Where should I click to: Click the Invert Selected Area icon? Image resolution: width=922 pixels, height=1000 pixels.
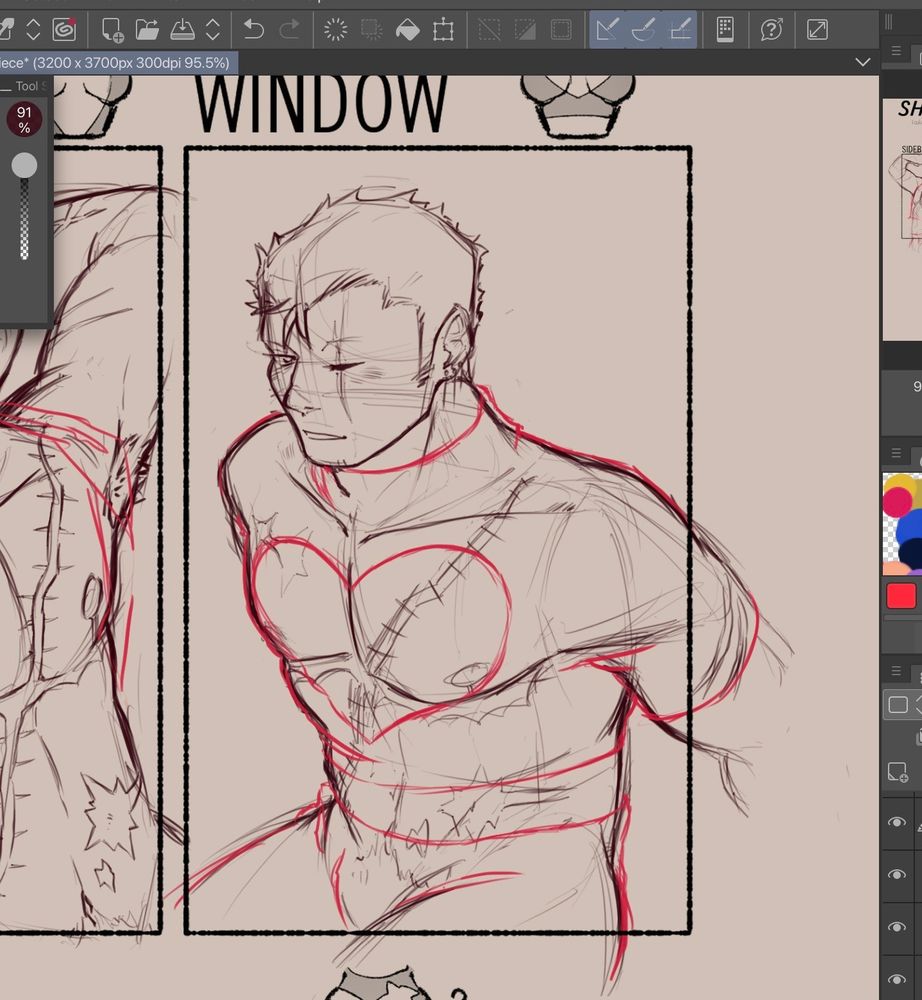525,29
